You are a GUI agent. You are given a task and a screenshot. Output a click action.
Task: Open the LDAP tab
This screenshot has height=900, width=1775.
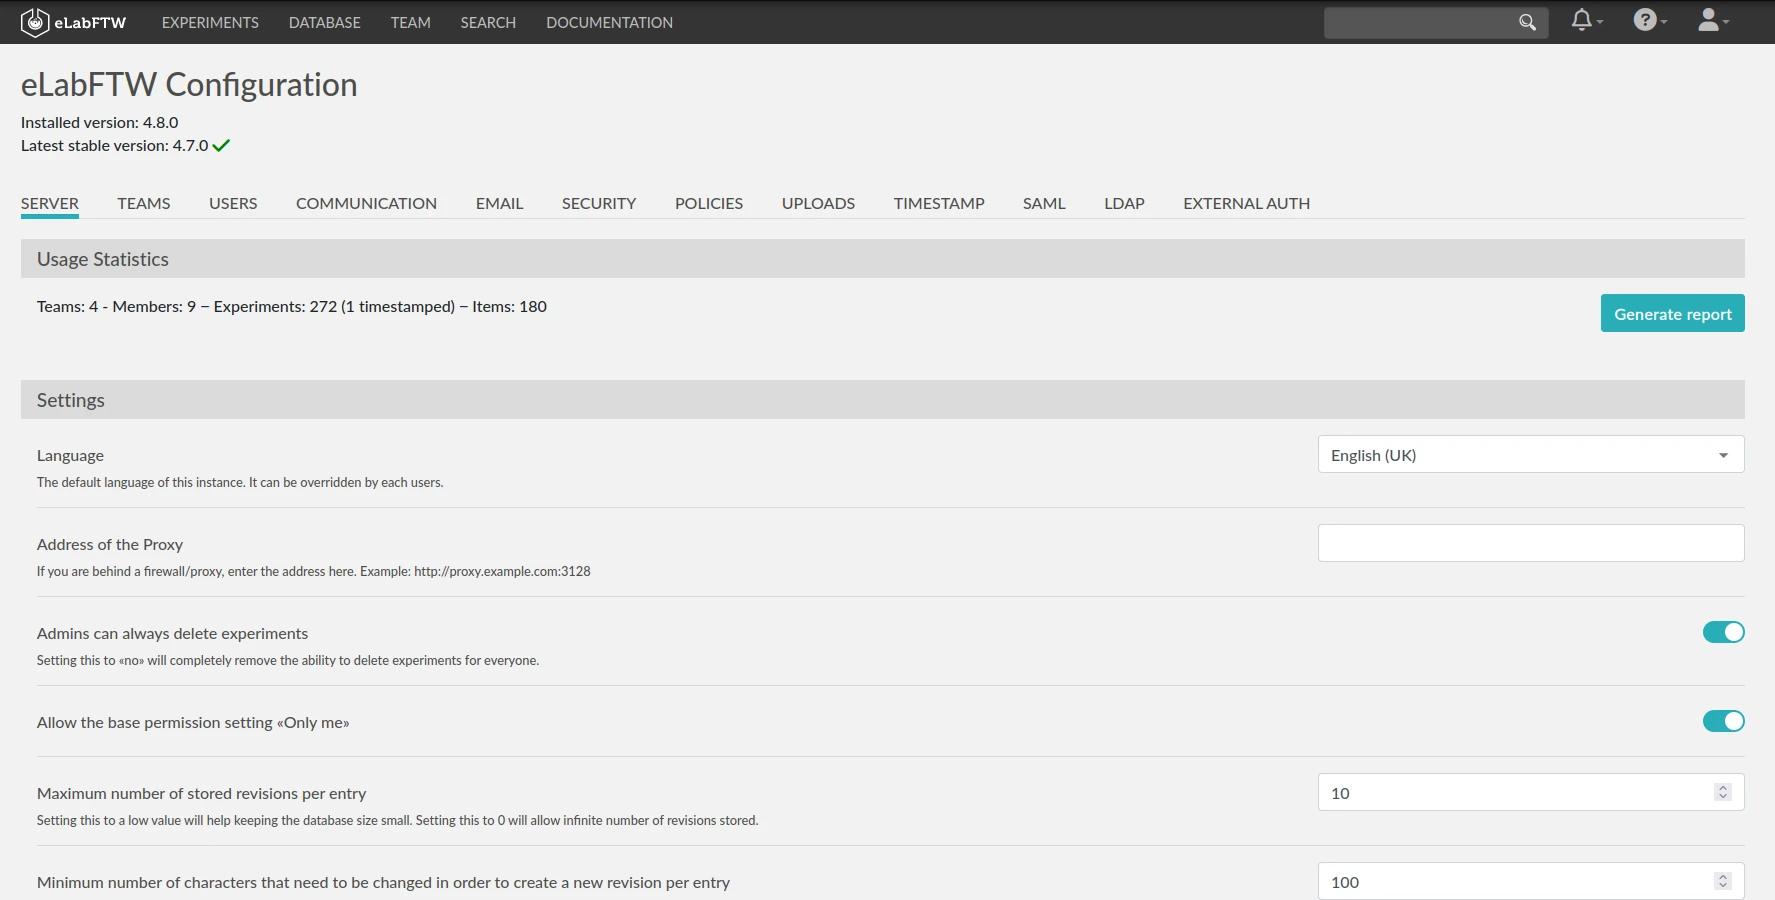pos(1124,203)
